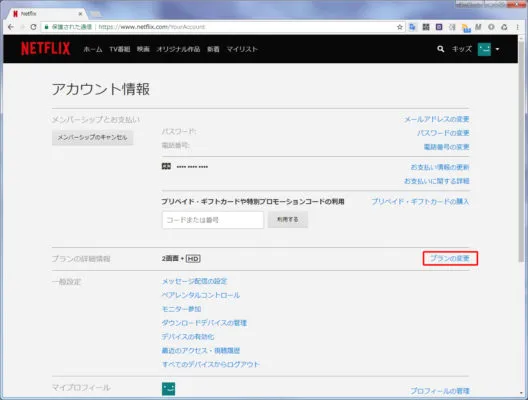Click プランの変更 link
Screen dimensions: 528x400
point(450,258)
